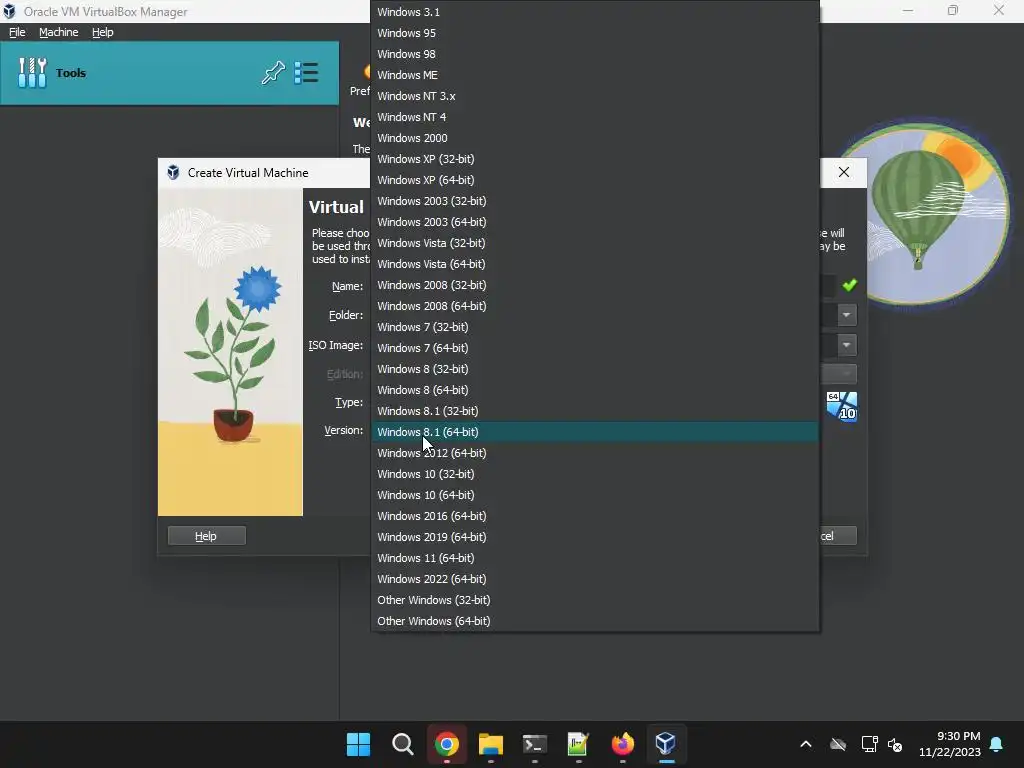Open notifications bell in taskbar
This screenshot has height=768, width=1024.
click(997, 744)
